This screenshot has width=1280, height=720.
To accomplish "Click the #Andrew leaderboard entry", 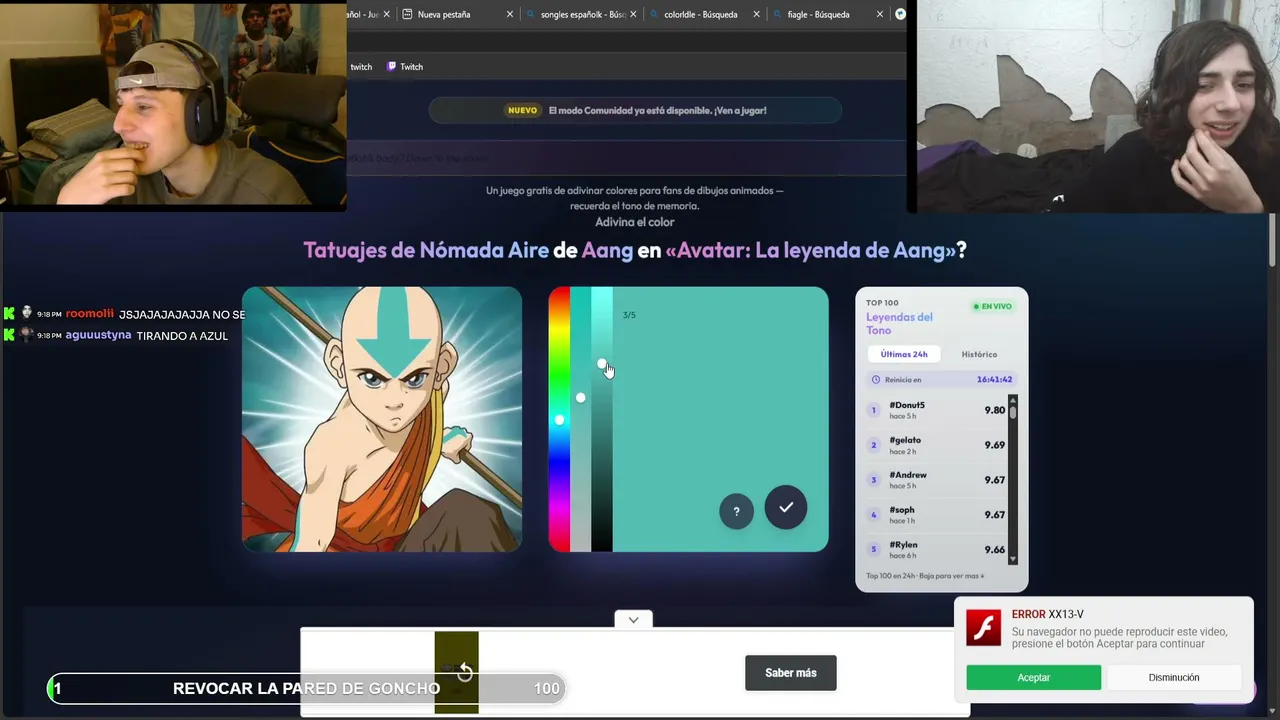I will click(x=937, y=480).
